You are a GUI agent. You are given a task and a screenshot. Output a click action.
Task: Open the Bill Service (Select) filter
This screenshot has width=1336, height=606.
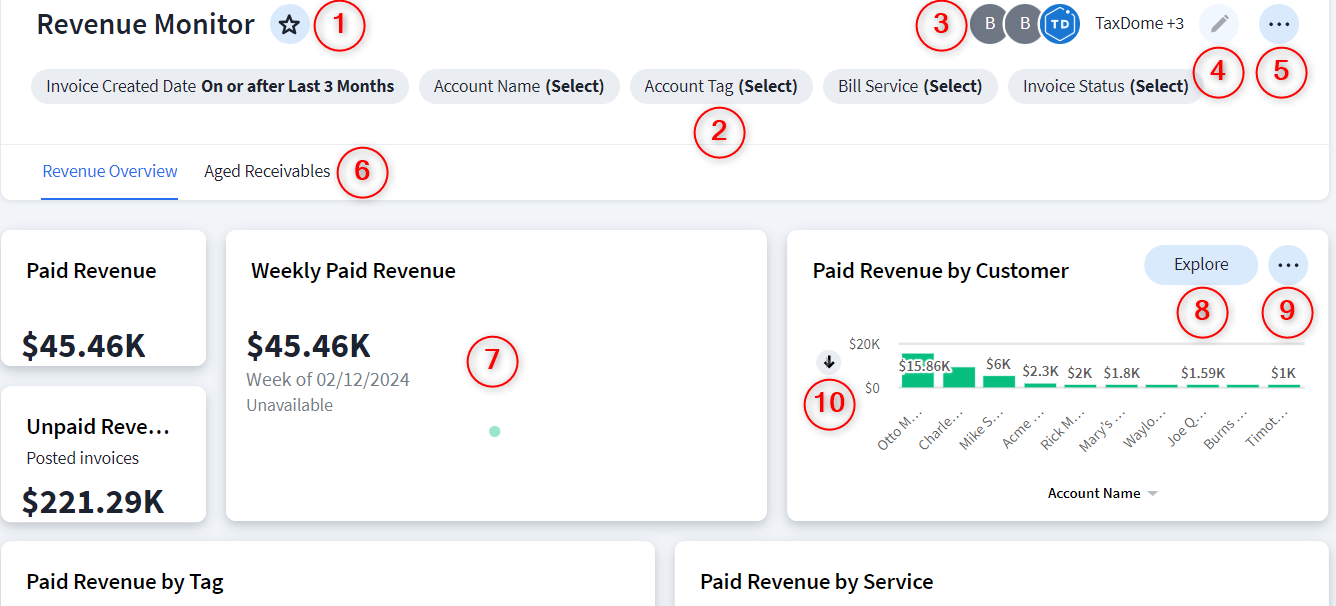(x=909, y=86)
